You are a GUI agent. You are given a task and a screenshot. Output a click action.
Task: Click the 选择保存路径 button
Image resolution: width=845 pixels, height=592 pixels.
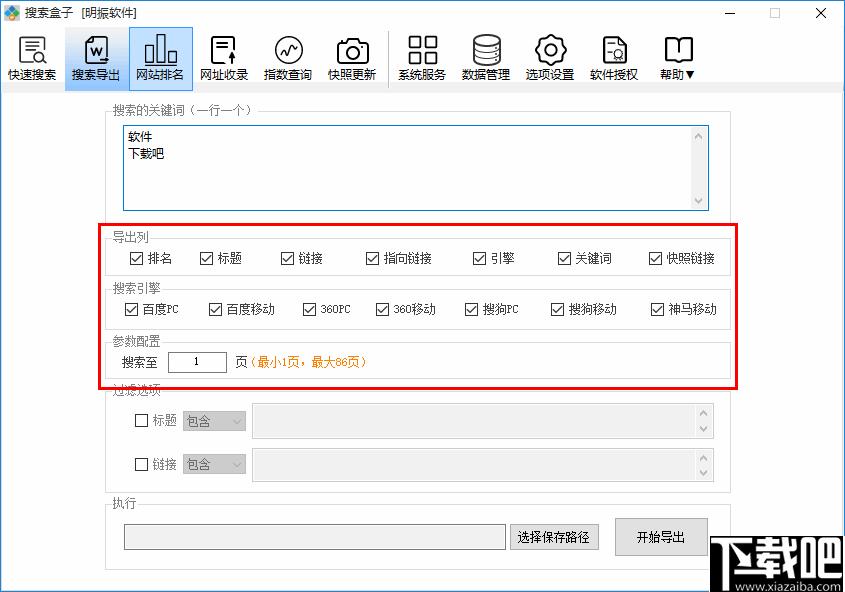coord(554,537)
